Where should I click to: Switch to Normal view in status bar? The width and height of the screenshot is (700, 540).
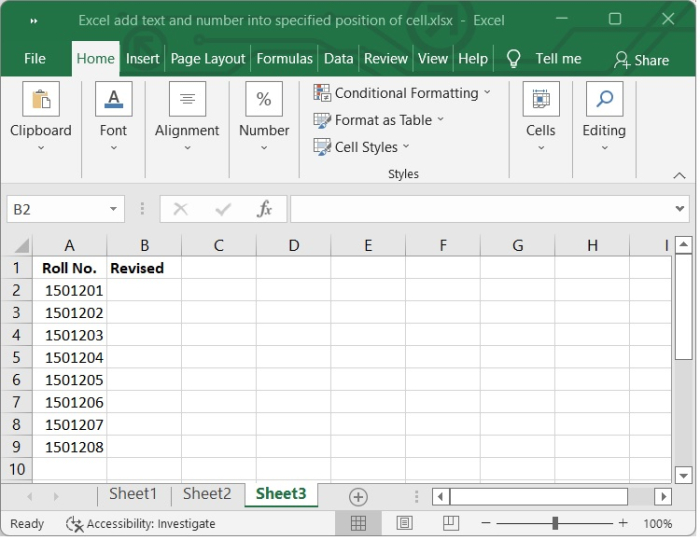(x=358, y=523)
